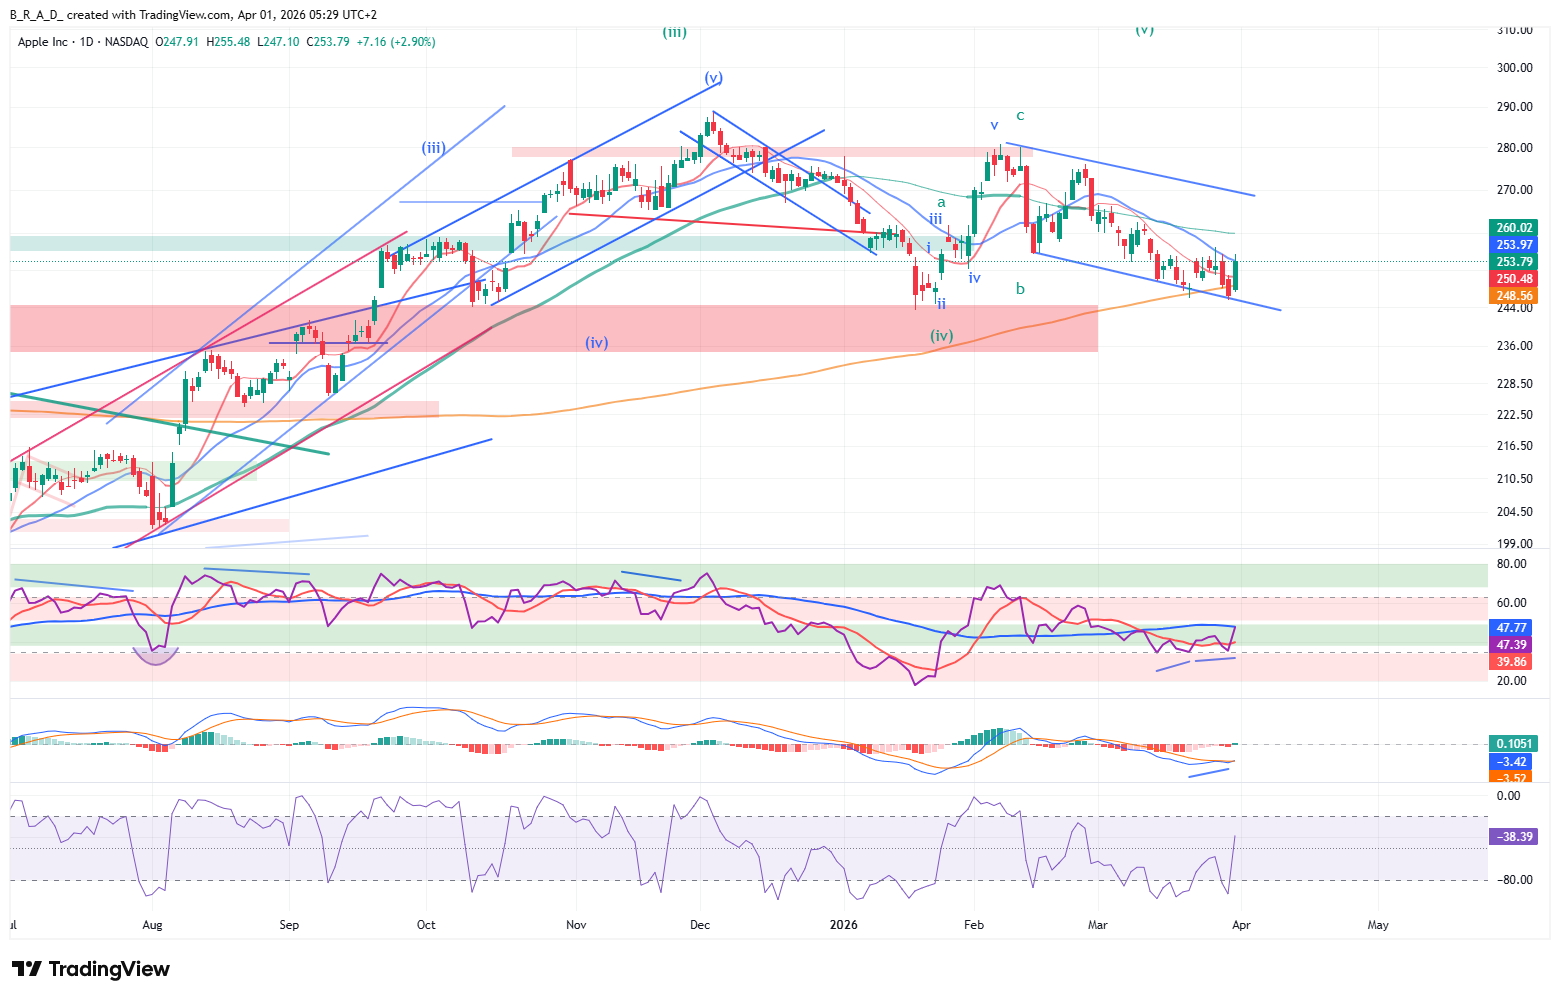Click the May label on time axis
The height and width of the screenshot is (999, 1560).
click(x=1378, y=925)
